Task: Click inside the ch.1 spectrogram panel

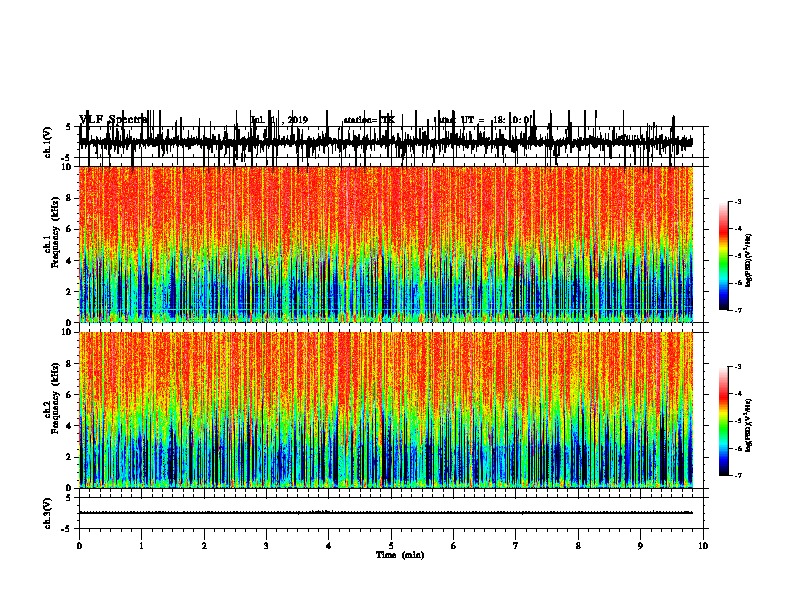Action: point(386,244)
